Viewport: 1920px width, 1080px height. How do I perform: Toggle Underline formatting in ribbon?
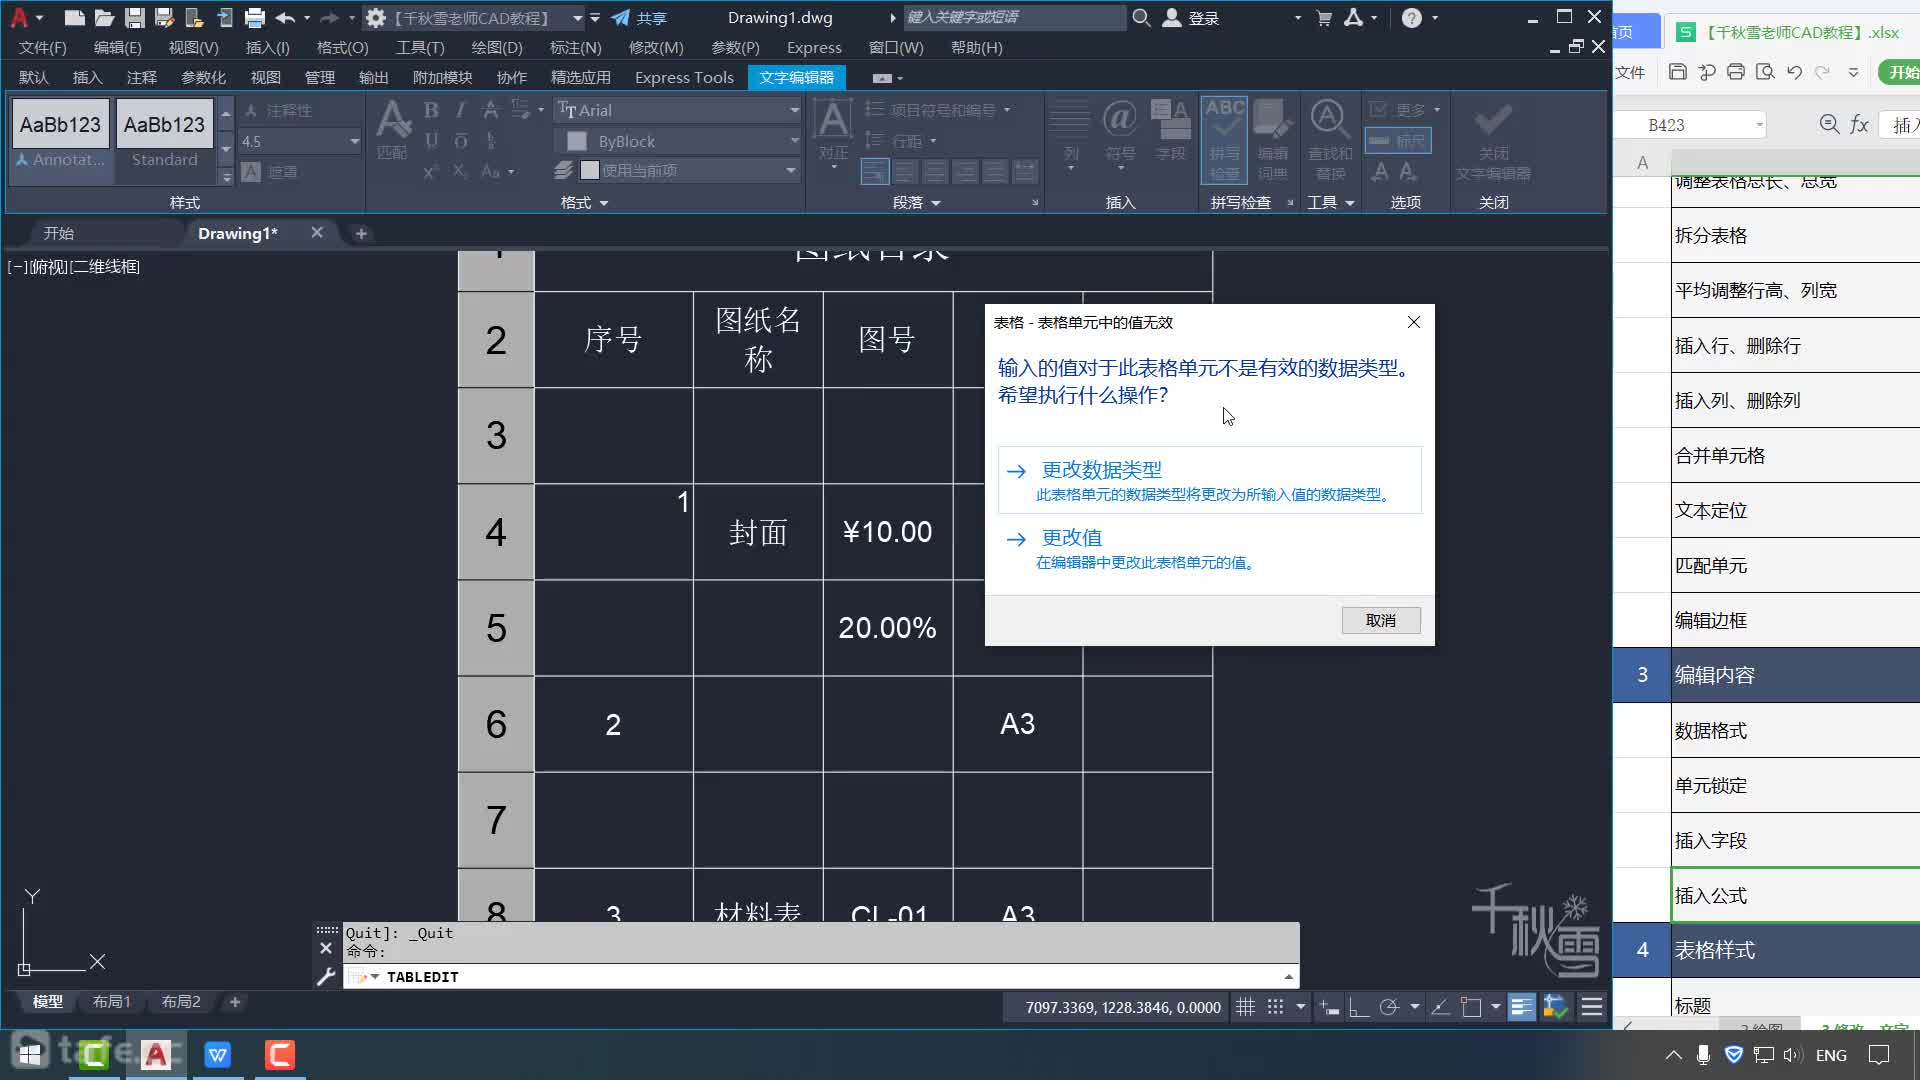pyautogui.click(x=431, y=141)
